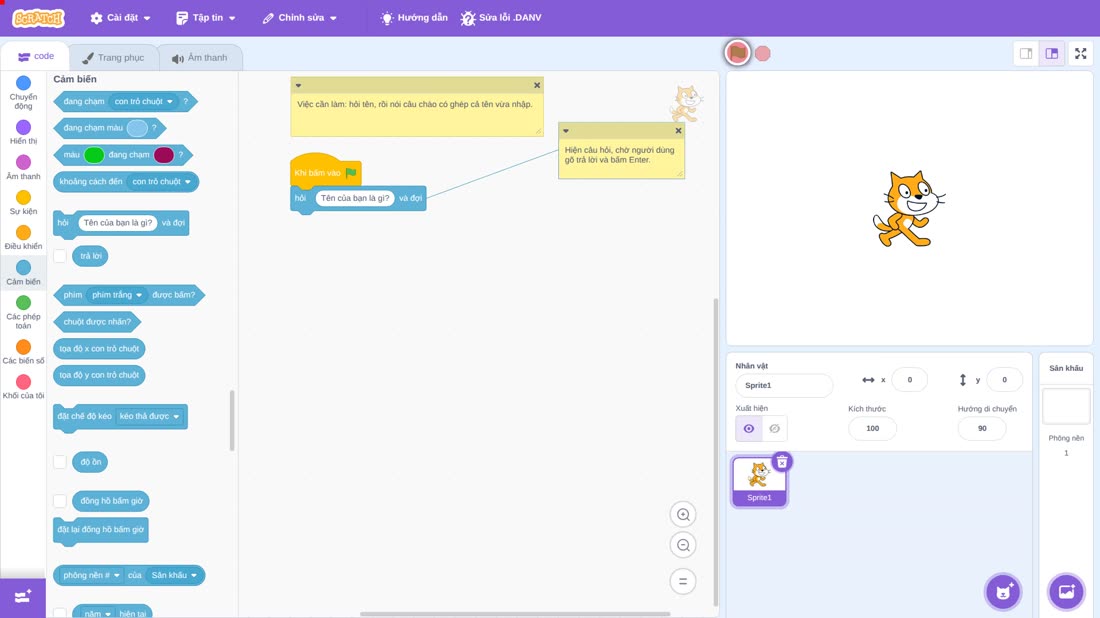
Task: Pick the green color swatch in màu block
Action: coord(94,155)
